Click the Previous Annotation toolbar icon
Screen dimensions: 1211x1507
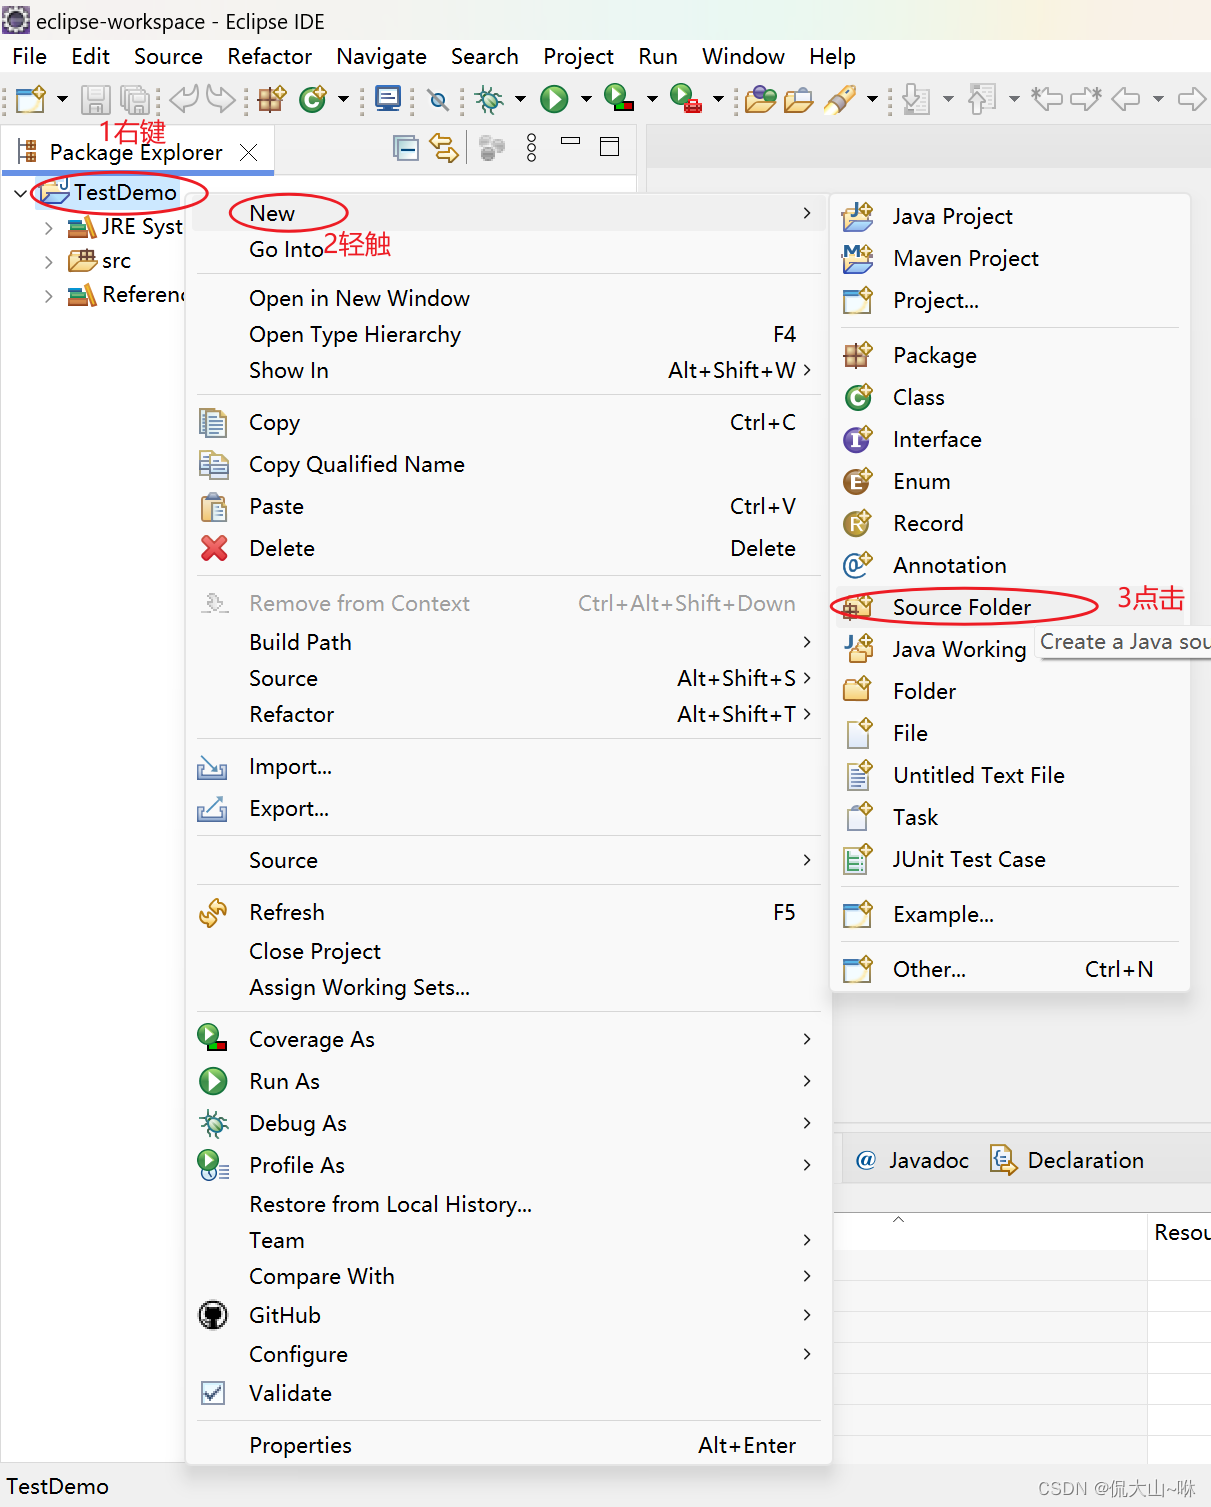[x=982, y=99]
